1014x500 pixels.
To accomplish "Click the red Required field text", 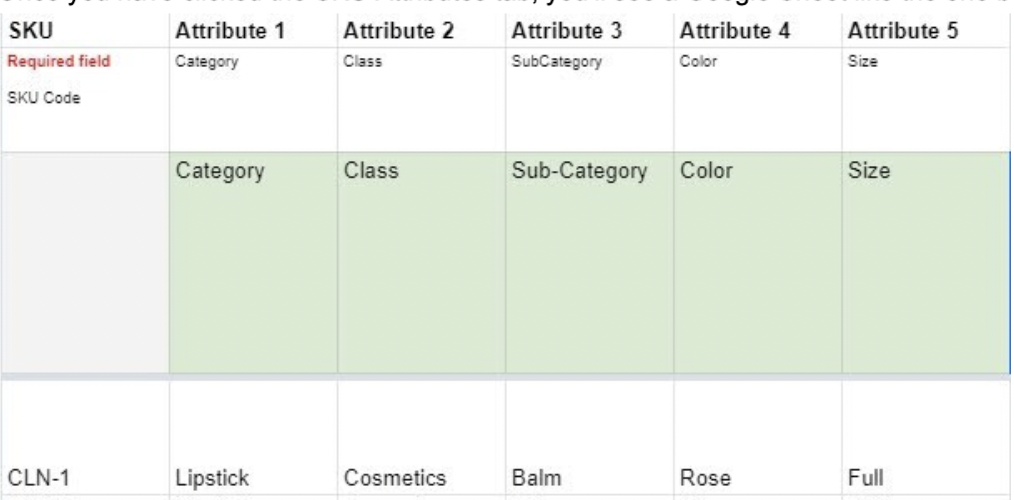I will tap(58, 62).
